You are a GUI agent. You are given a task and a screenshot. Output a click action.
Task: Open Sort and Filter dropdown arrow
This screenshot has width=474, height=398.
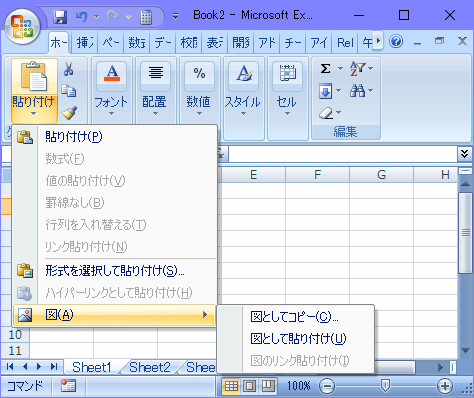371,69
